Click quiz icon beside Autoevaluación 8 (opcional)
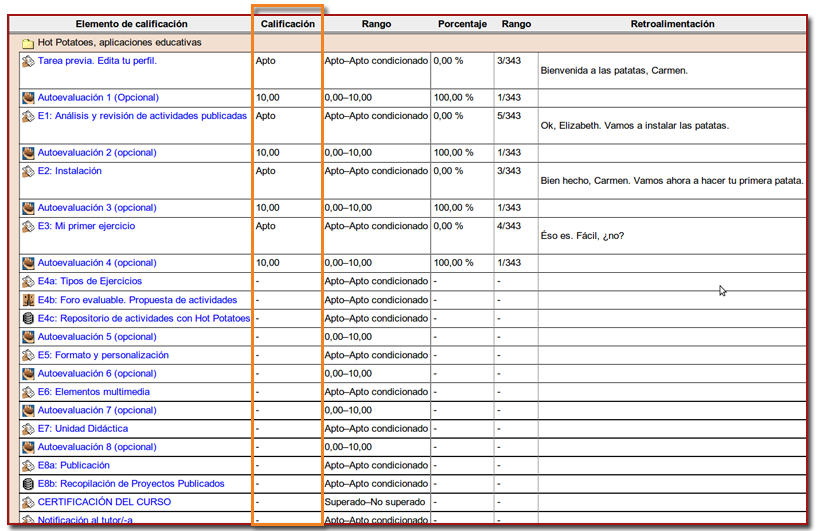 click(x=28, y=447)
